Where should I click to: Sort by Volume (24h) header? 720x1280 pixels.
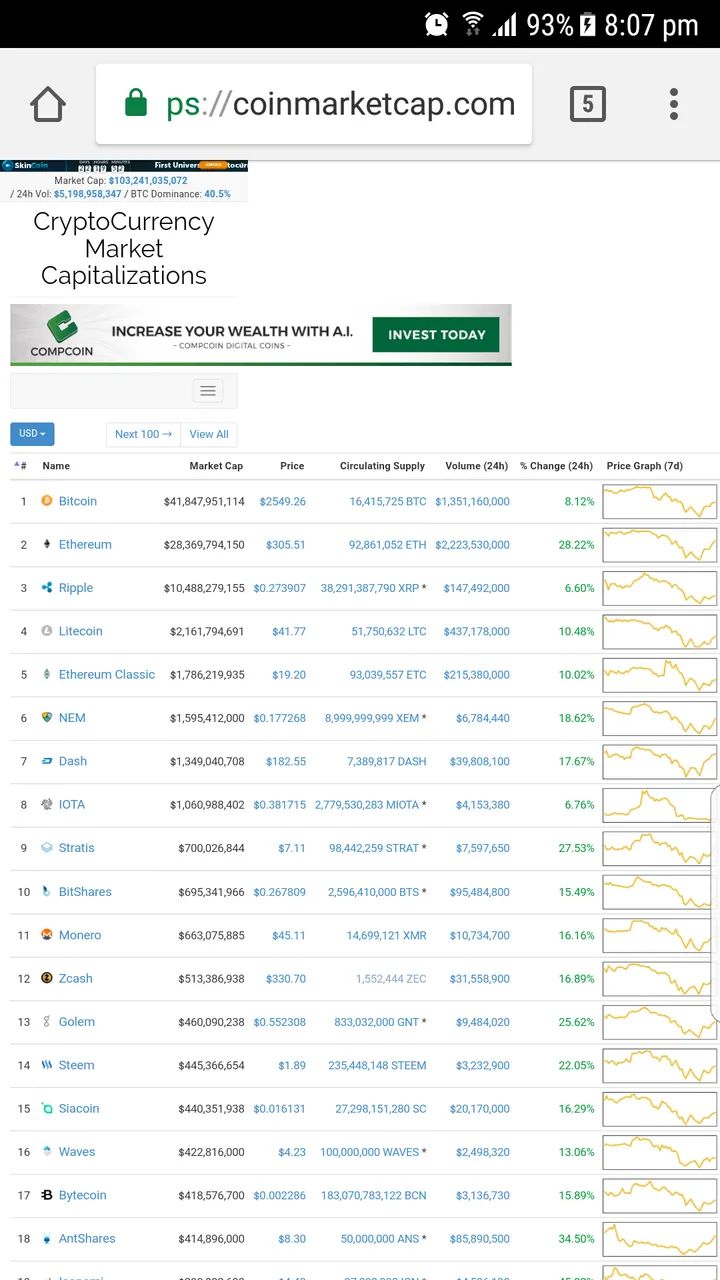click(477, 466)
